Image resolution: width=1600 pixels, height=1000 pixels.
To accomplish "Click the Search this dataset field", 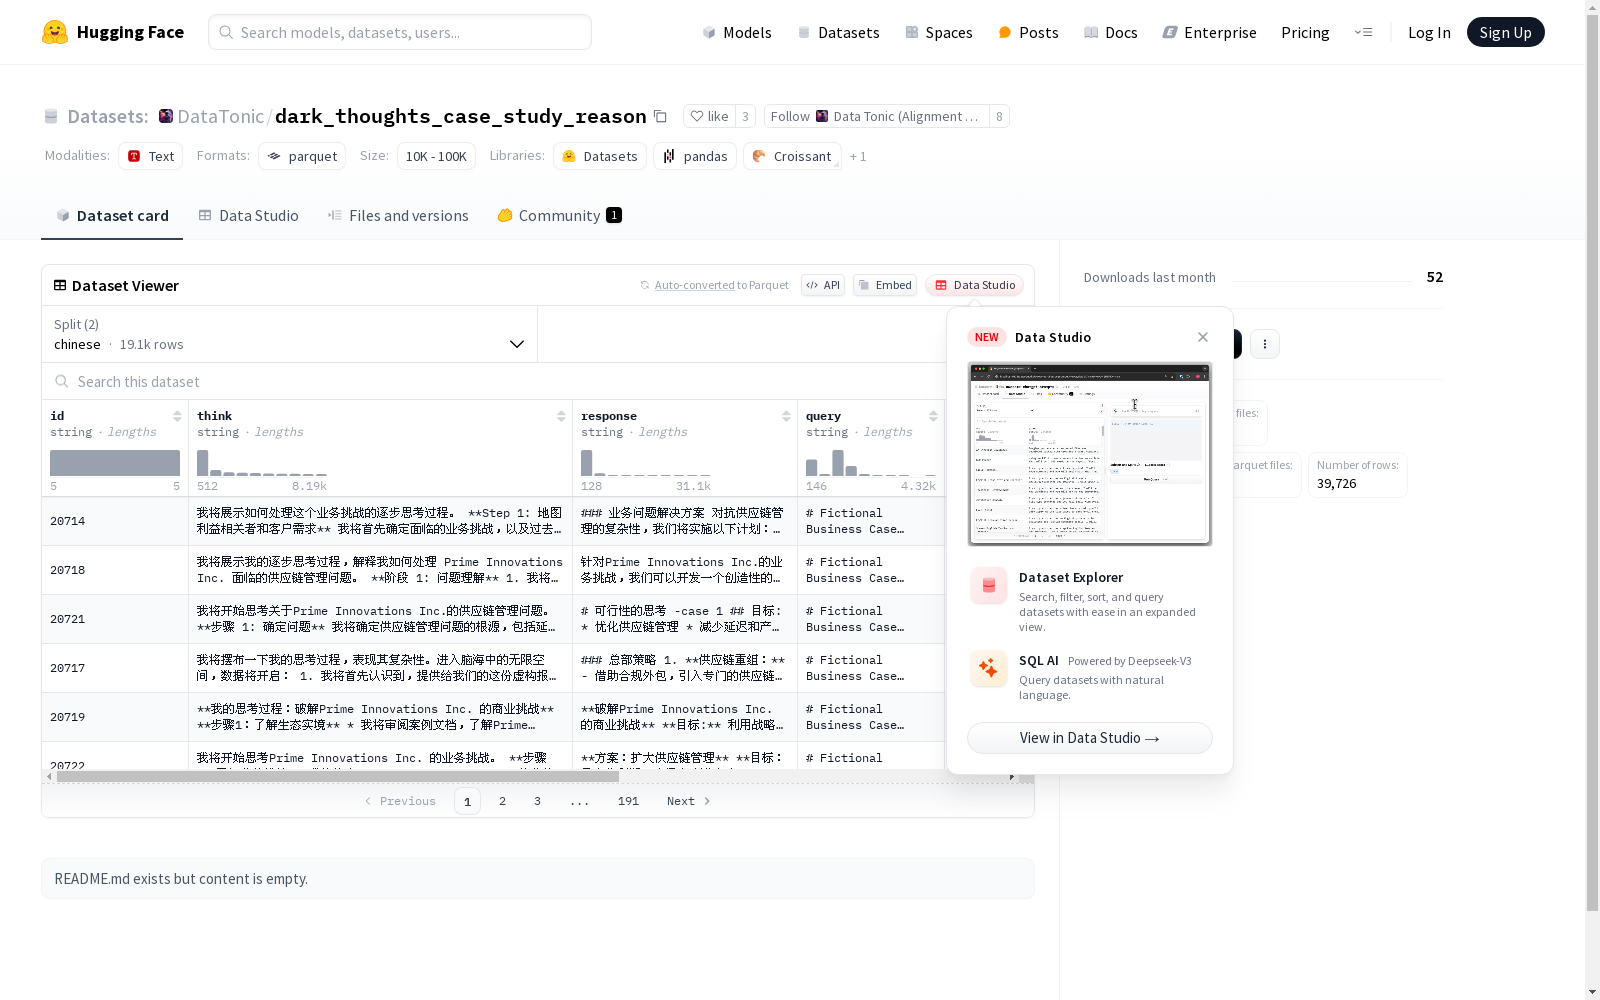I will click(495, 381).
